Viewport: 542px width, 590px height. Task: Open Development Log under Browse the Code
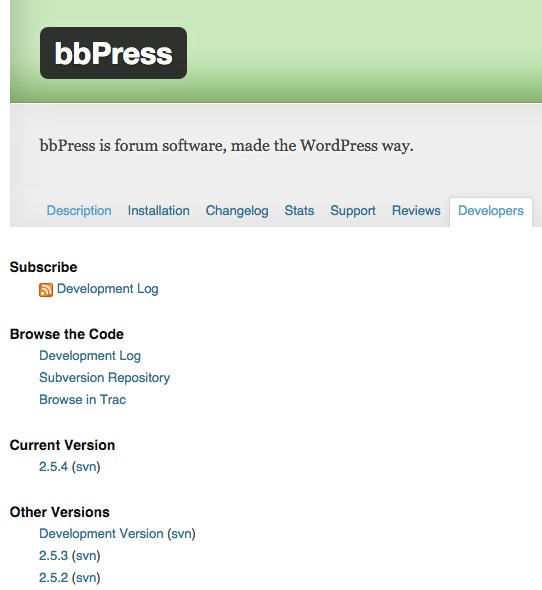coord(90,356)
